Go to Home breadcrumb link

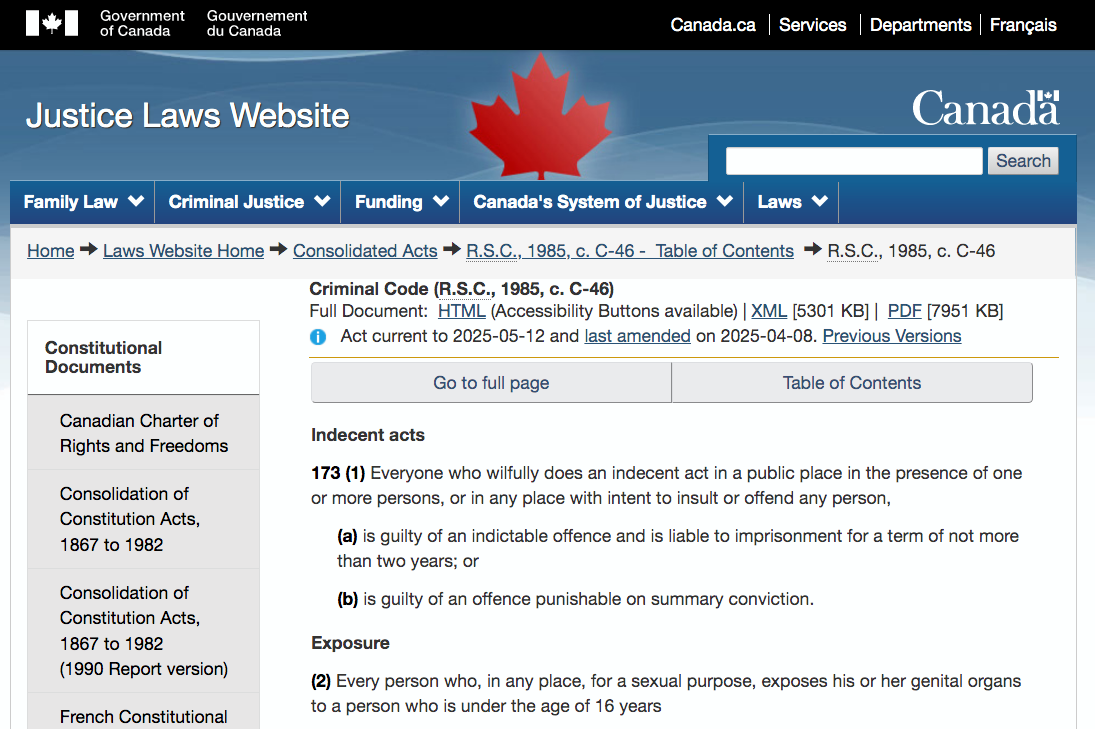[x=50, y=251]
